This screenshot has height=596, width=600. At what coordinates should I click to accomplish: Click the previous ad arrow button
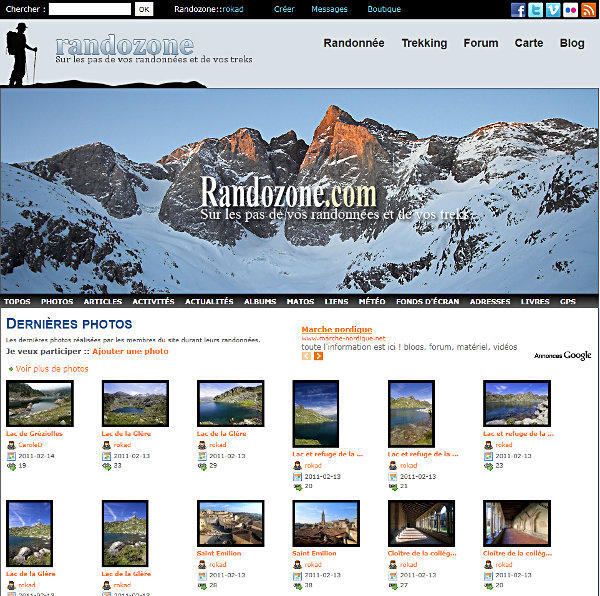306,356
